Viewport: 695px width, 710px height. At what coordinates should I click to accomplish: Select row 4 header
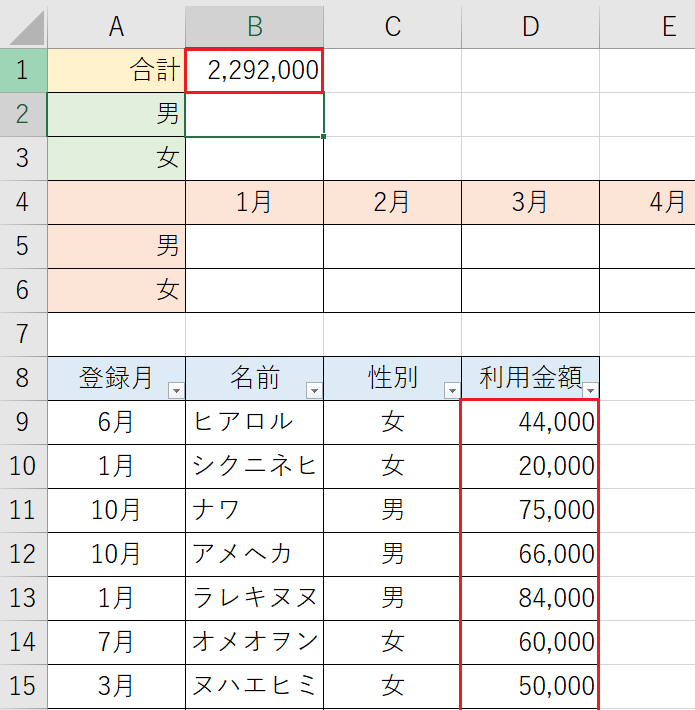tap(23, 202)
